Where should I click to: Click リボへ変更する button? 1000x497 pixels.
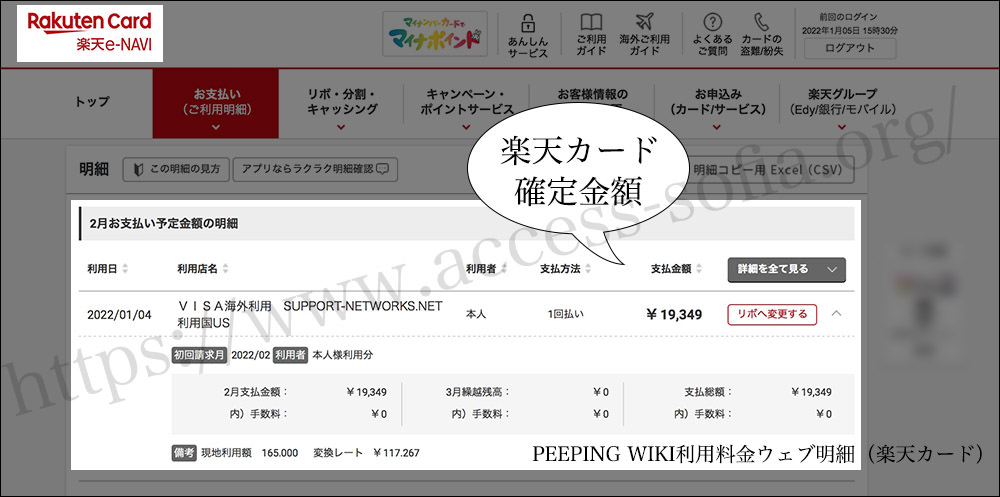[x=772, y=314]
